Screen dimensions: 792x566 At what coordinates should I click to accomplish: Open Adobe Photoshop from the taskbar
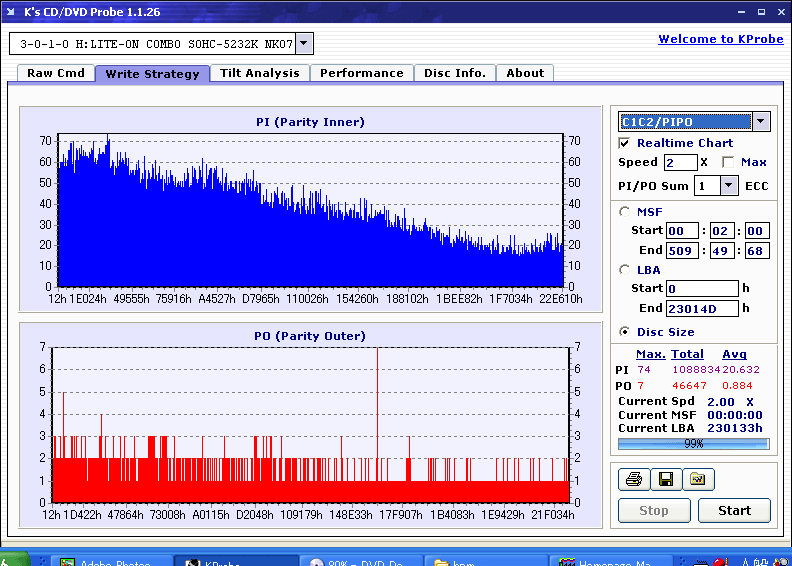pyautogui.click(x=108, y=563)
